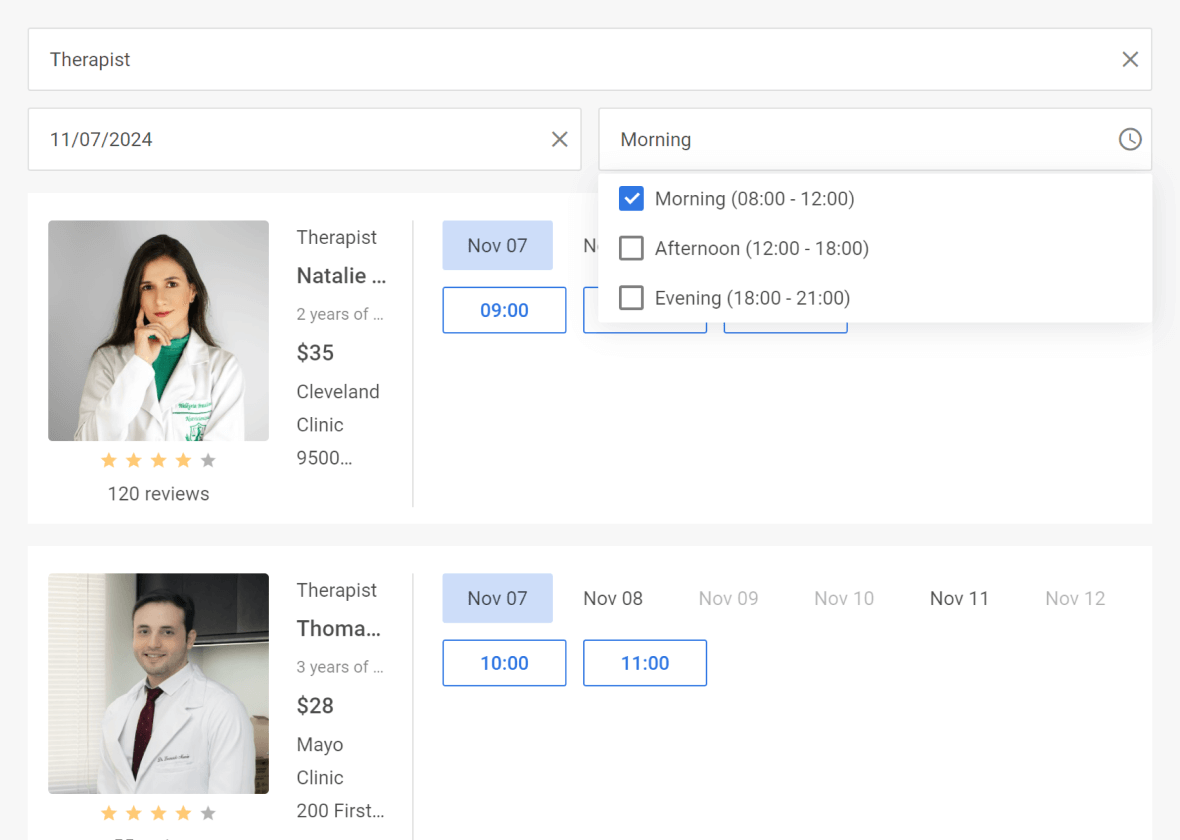
Task: Click Natalie's profile photo
Action: 158,330
